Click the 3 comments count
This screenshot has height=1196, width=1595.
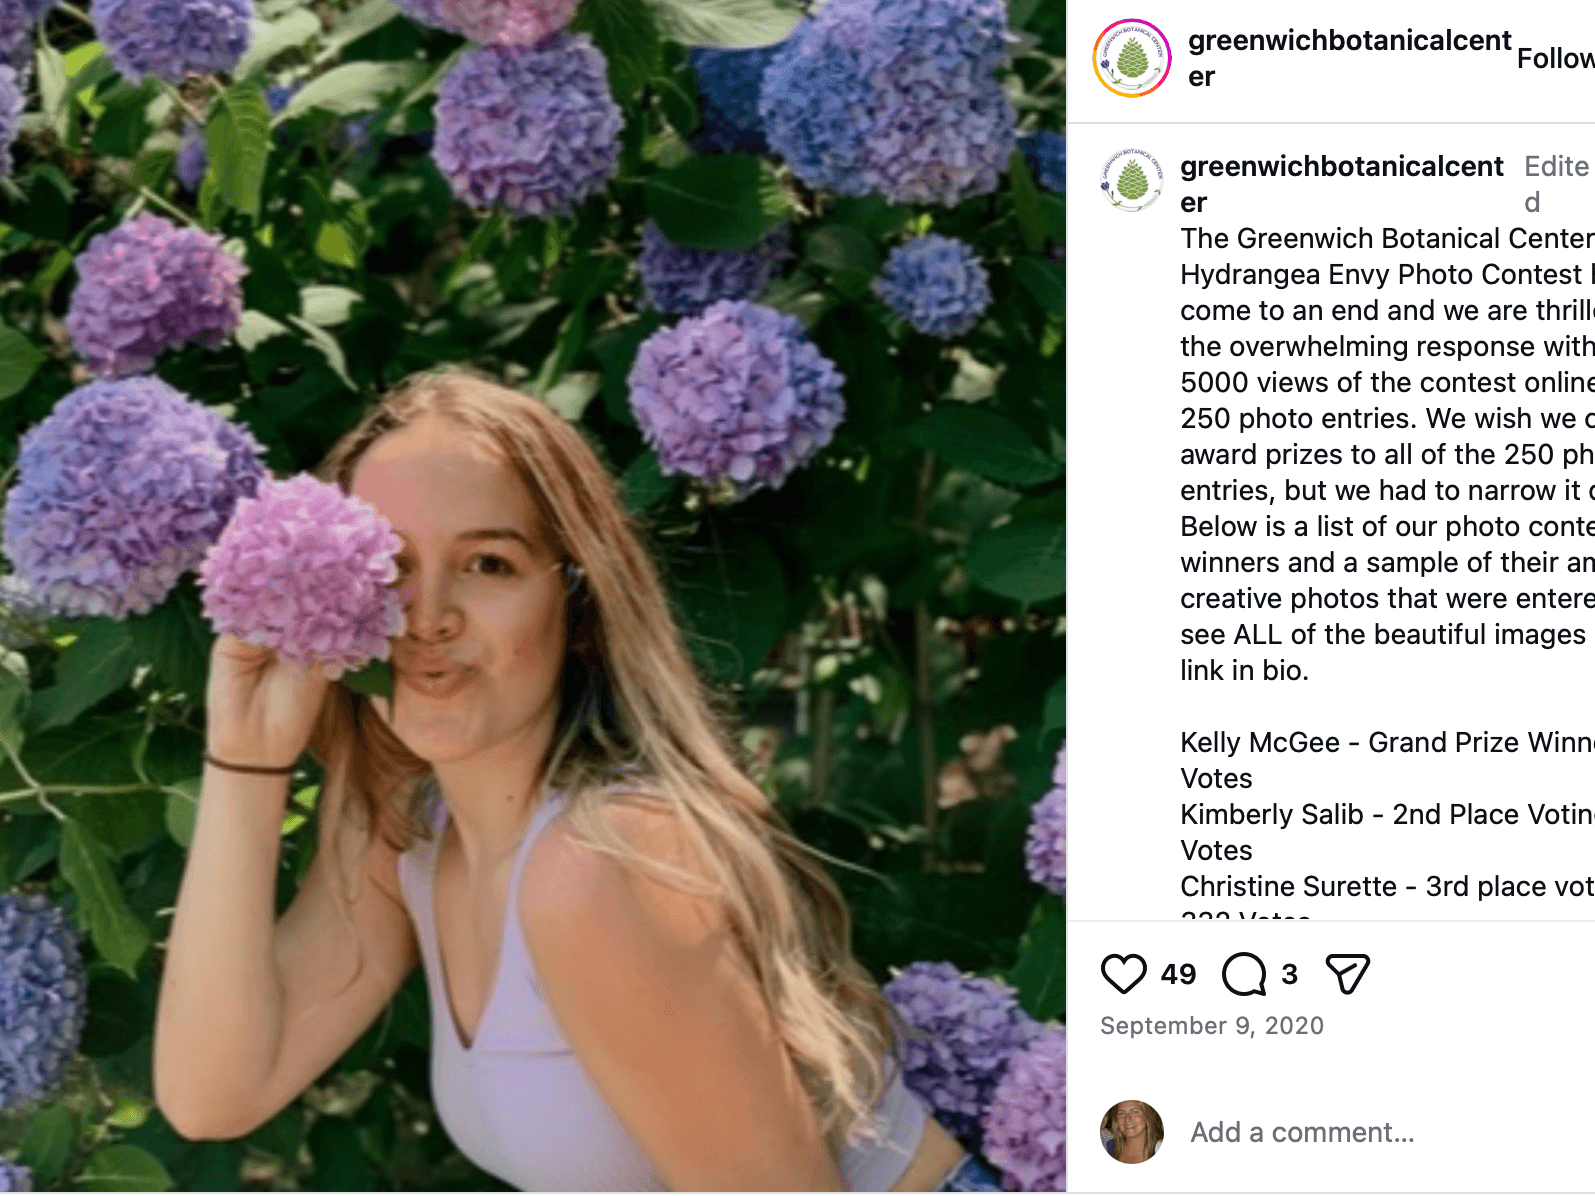tap(1290, 974)
